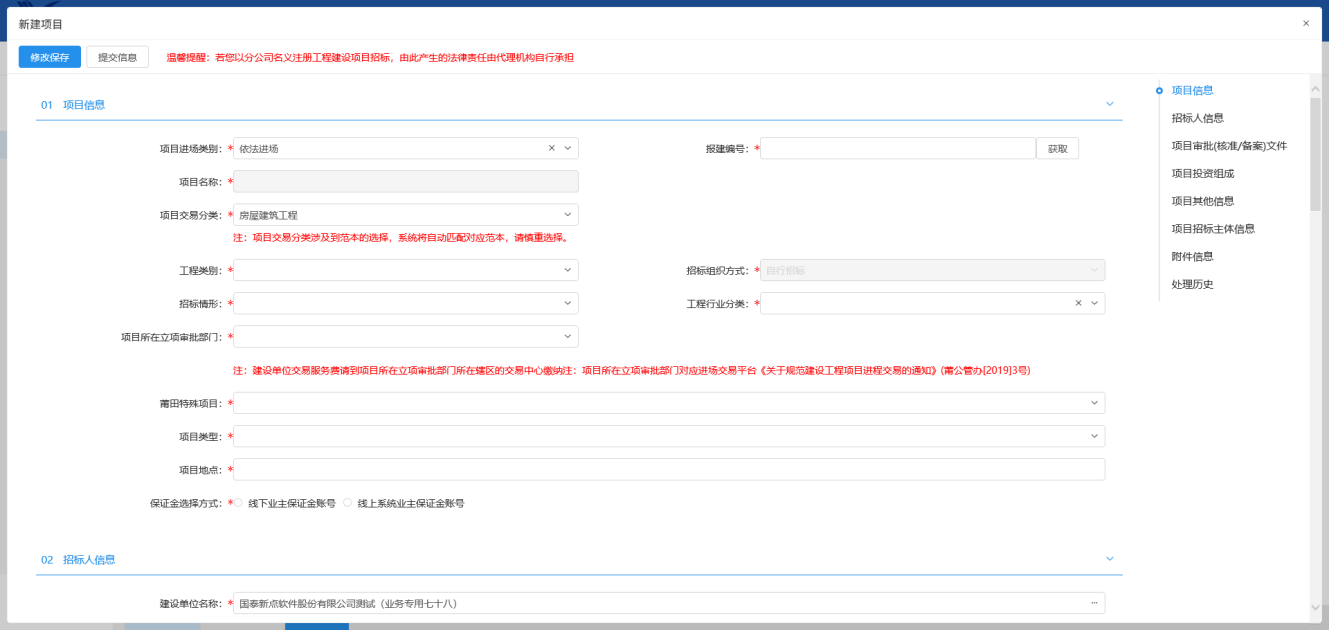Collapse the 02 招标人信息 section chevron

1109,559
